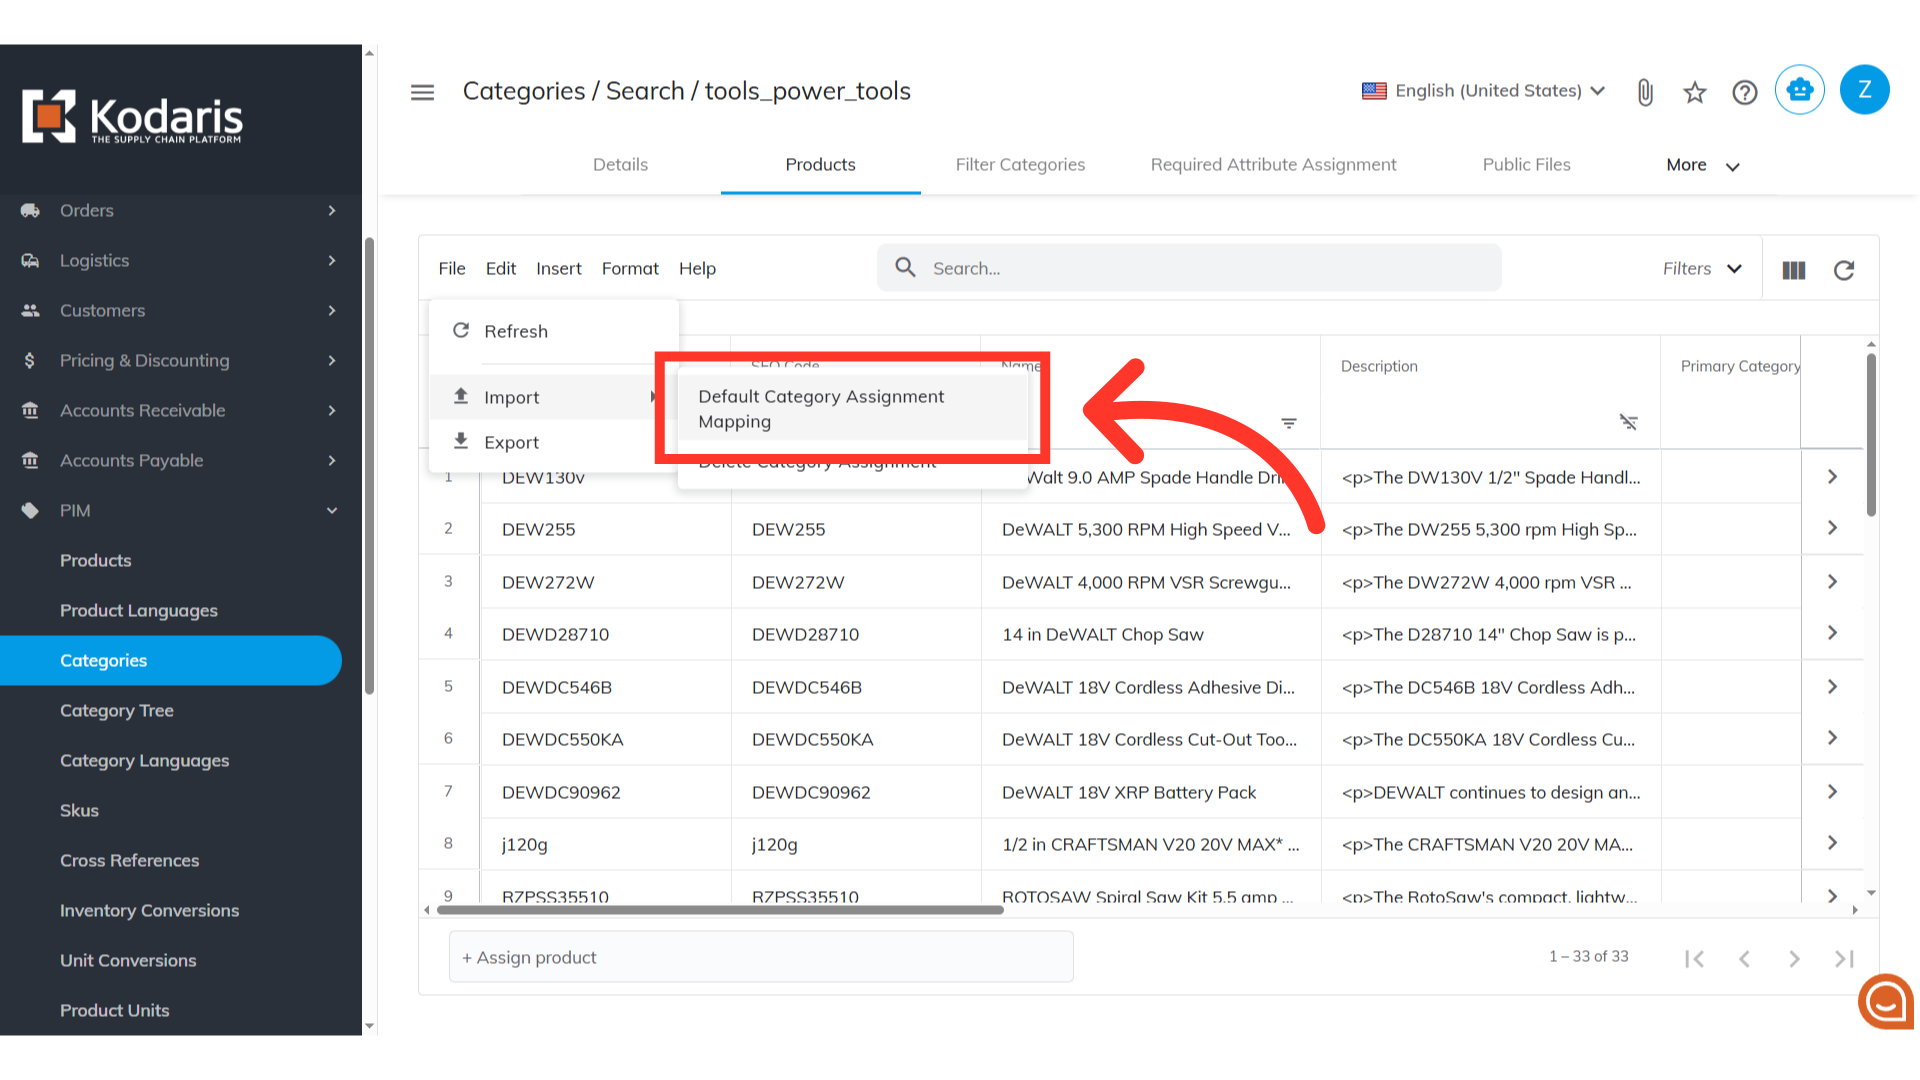Expand the More tabs dropdown

pyautogui.click(x=1702, y=165)
